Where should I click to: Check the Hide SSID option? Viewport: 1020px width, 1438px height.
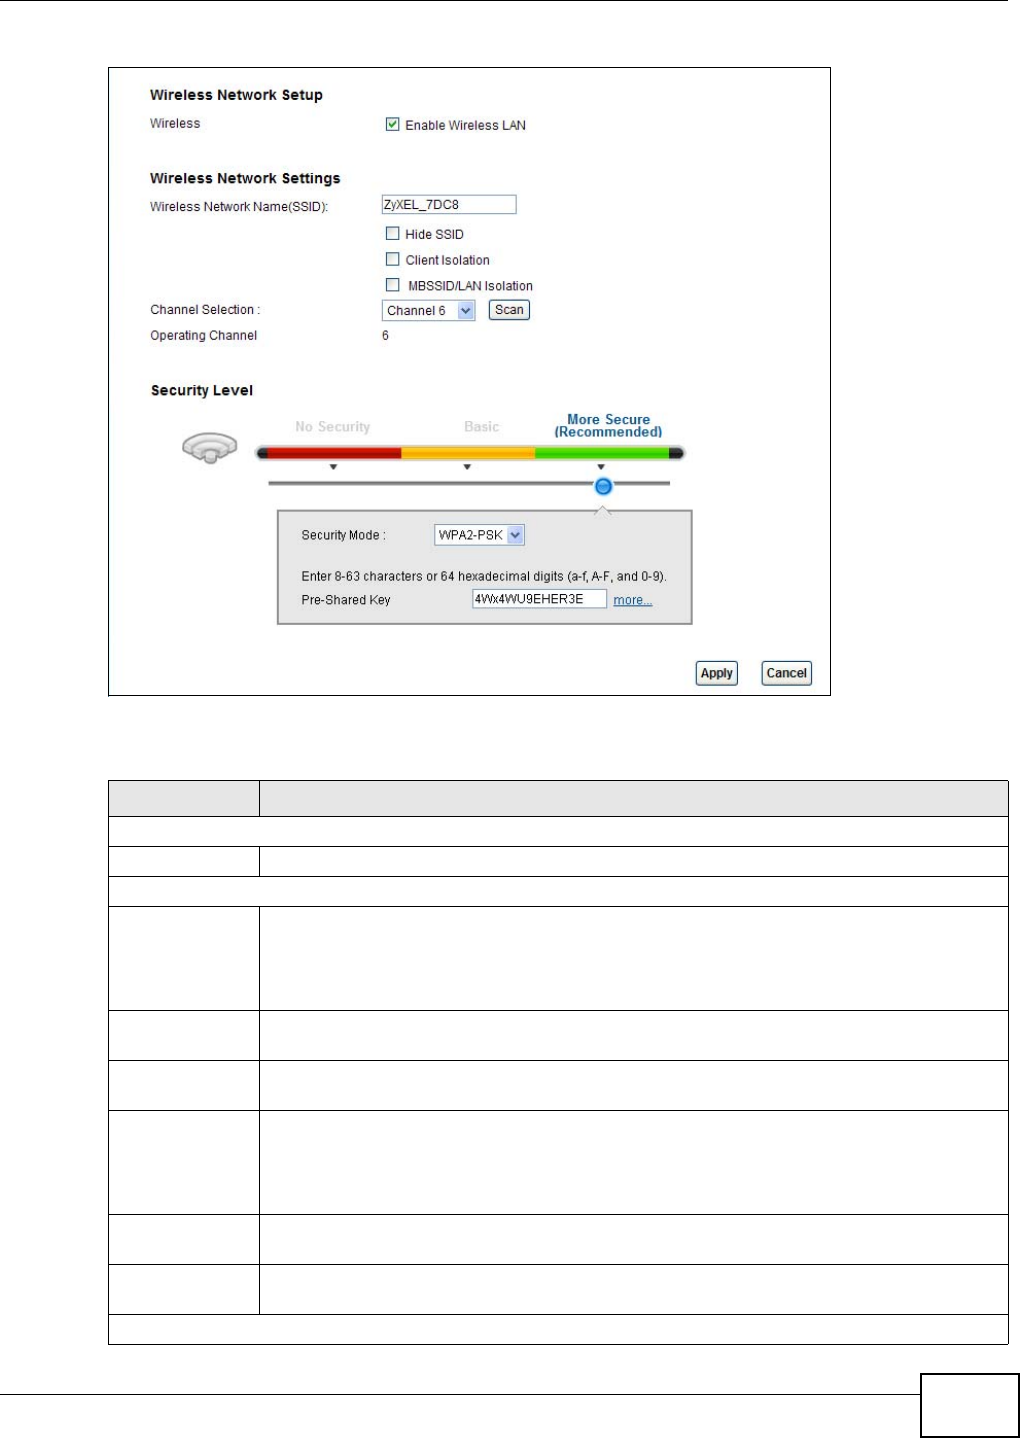(x=393, y=234)
